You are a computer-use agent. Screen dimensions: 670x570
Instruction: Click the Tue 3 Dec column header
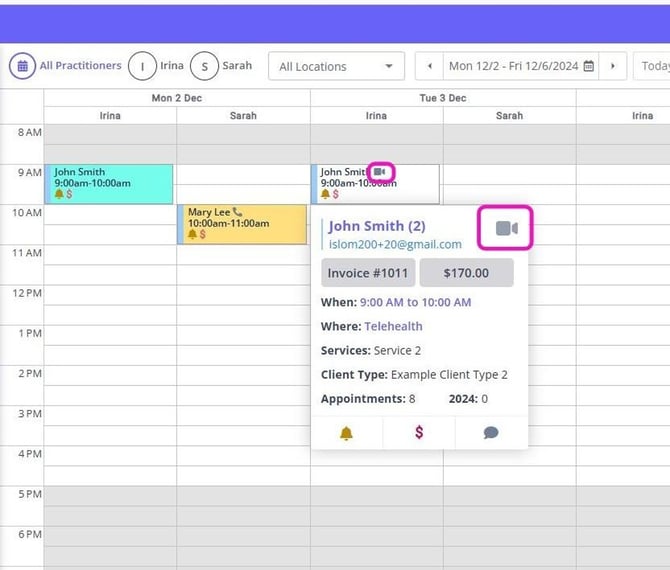443,98
